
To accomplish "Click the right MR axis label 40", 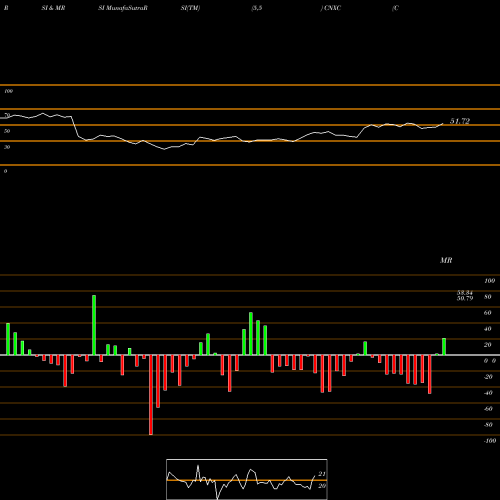I will click(488, 329).
